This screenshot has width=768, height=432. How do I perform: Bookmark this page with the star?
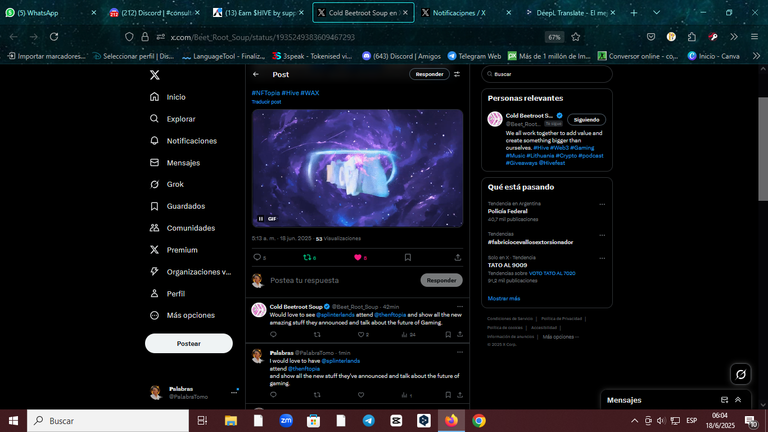576,37
